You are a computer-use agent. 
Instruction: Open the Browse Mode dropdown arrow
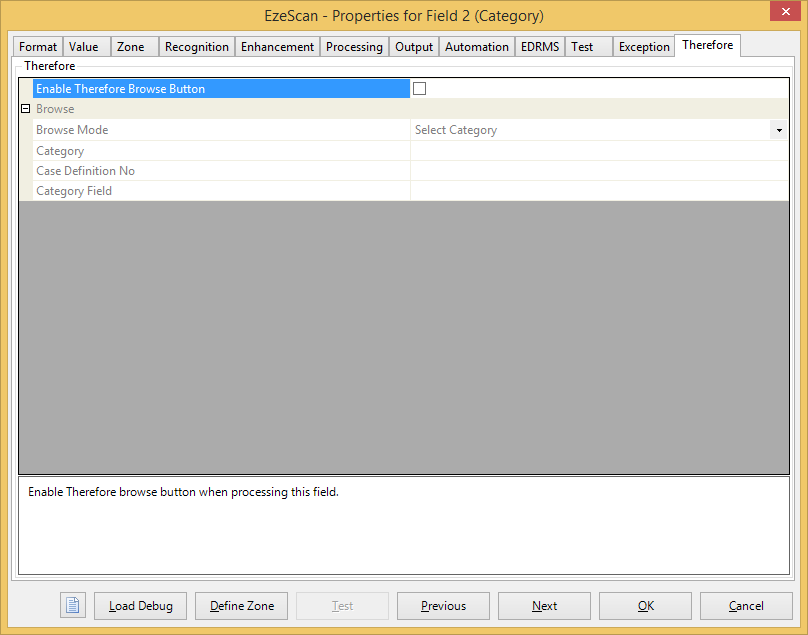[778, 130]
